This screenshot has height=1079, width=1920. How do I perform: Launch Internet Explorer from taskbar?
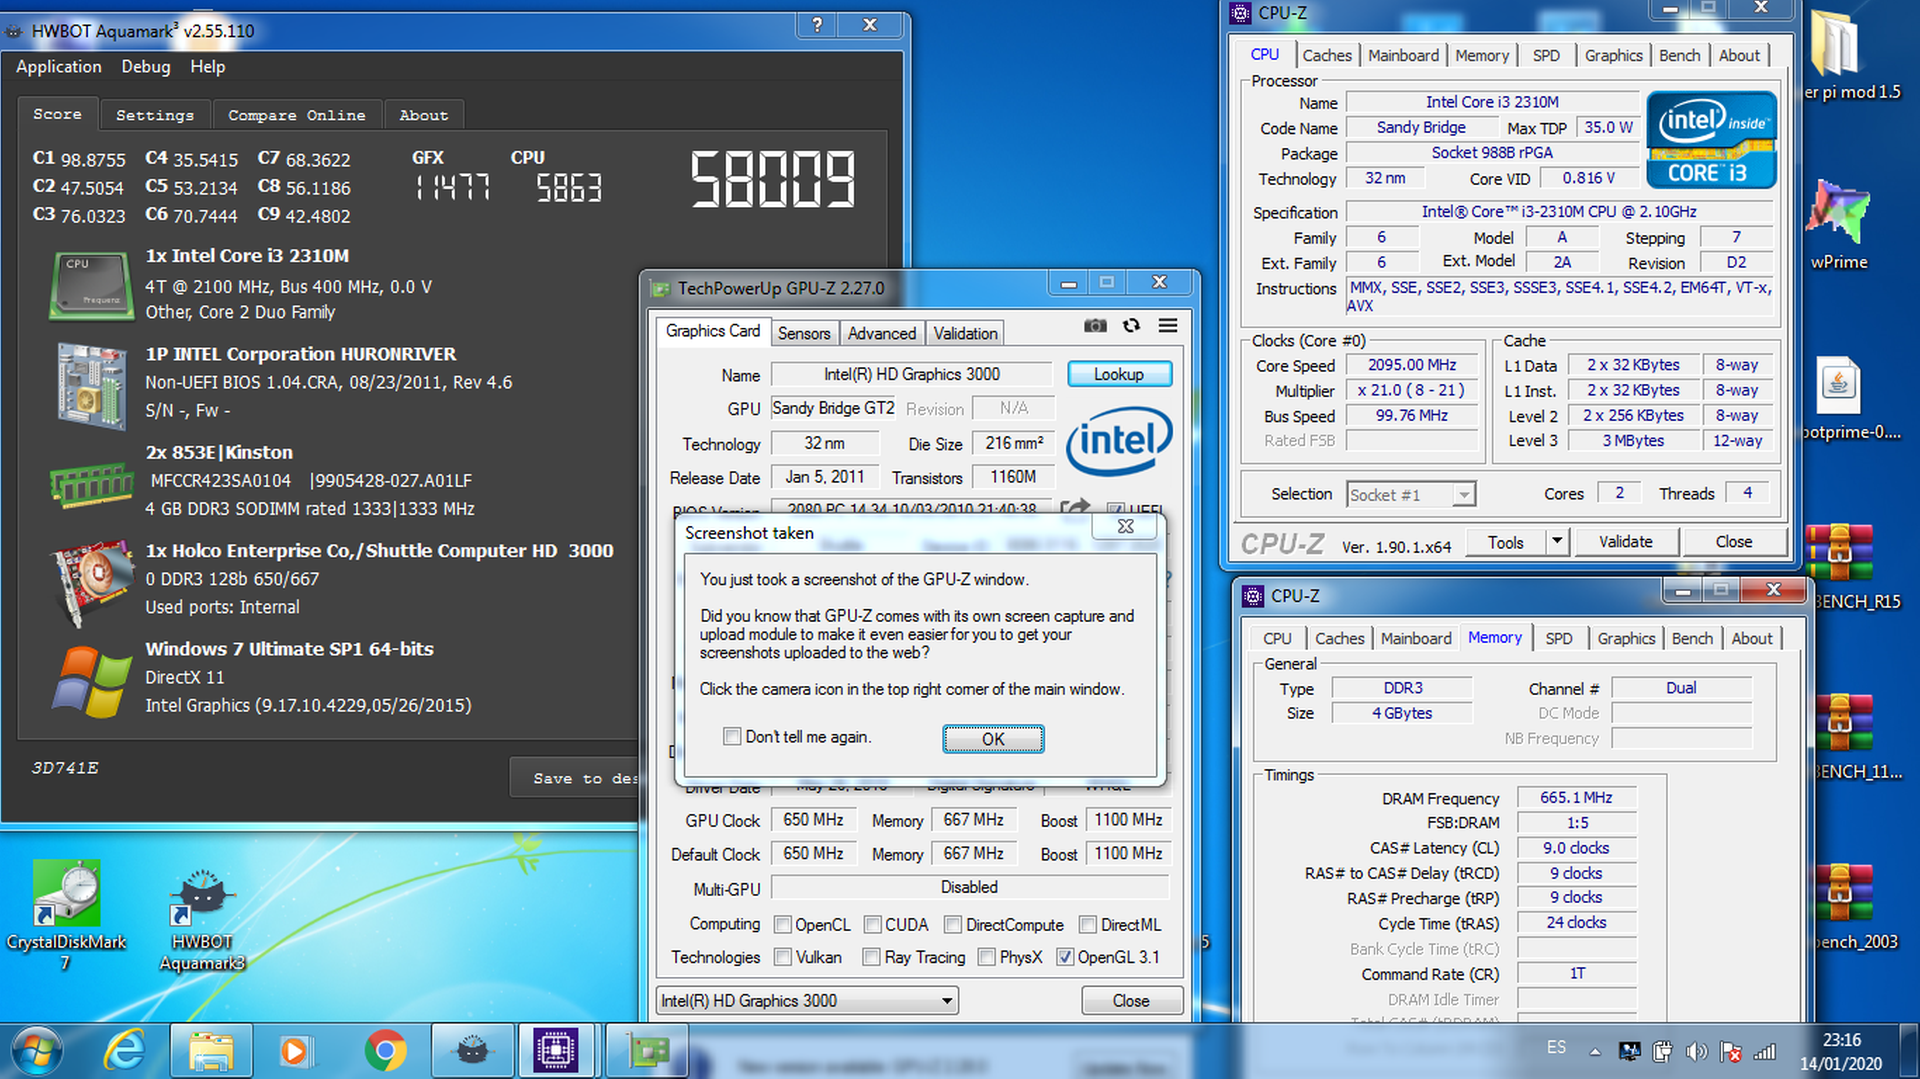tap(125, 1051)
